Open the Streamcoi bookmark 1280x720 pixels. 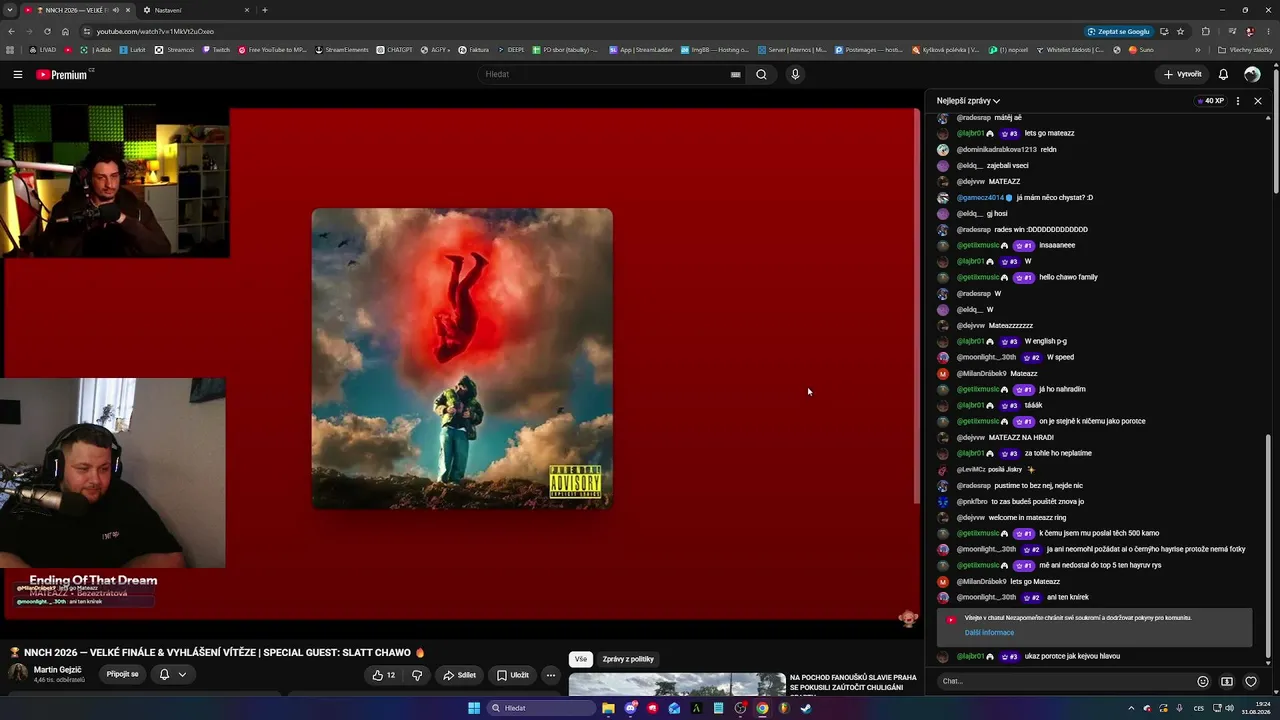click(174, 49)
